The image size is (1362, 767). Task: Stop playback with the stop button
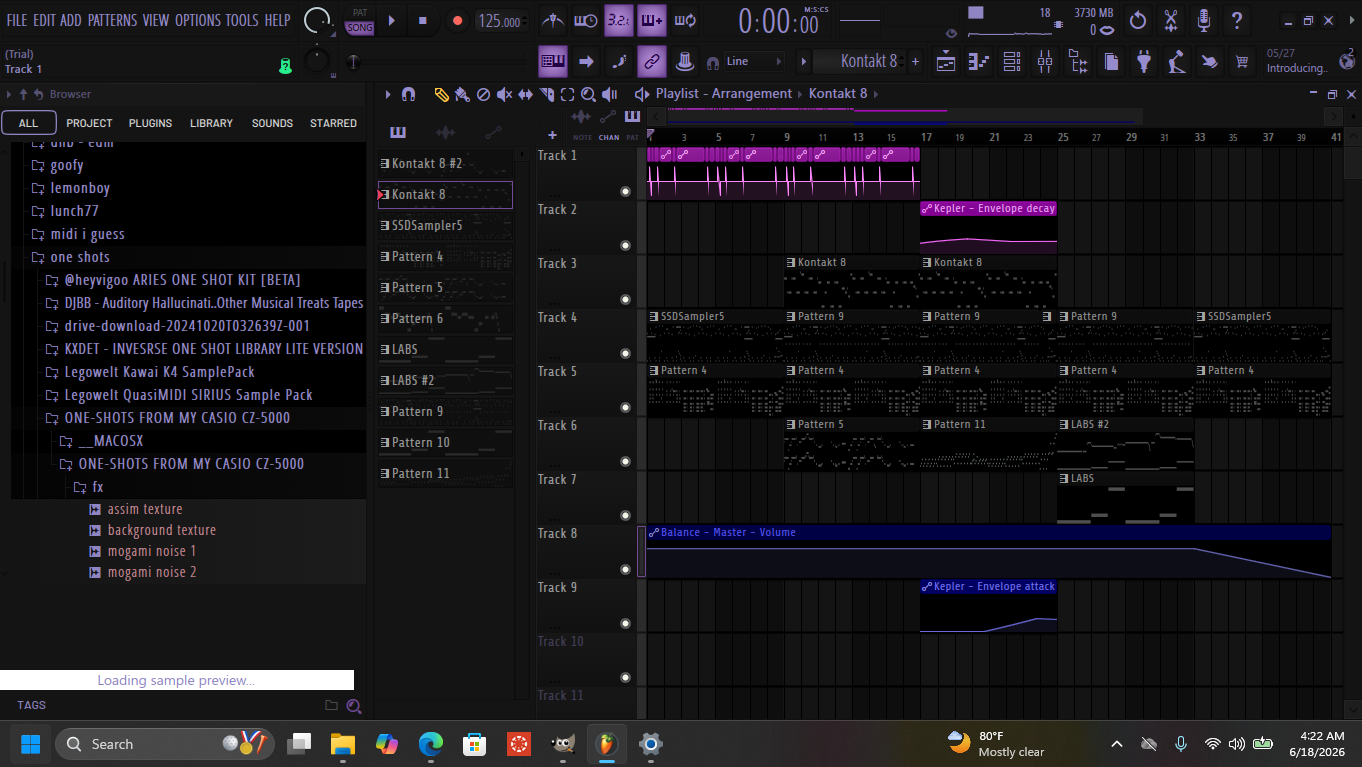[x=423, y=20]
